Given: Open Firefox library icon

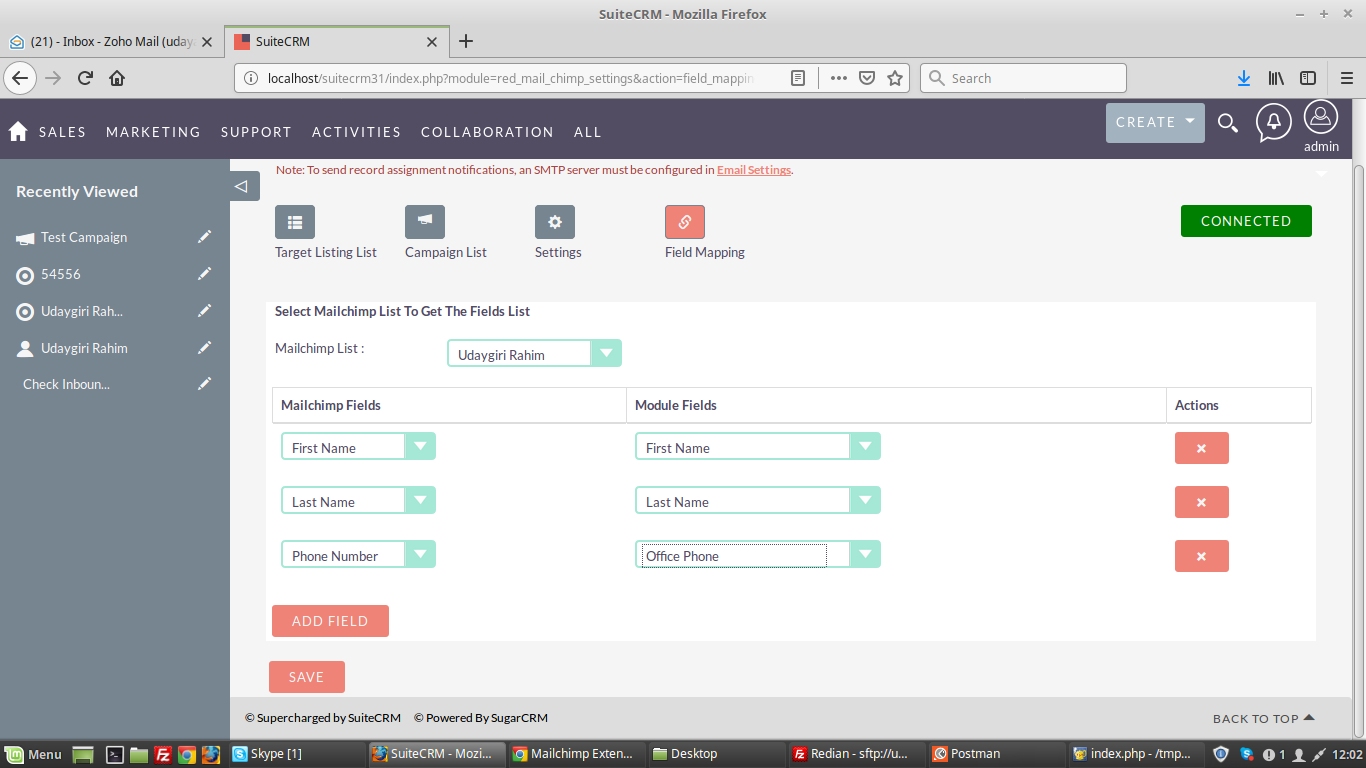Looking at the screenshot, I should coord(1276,78).
